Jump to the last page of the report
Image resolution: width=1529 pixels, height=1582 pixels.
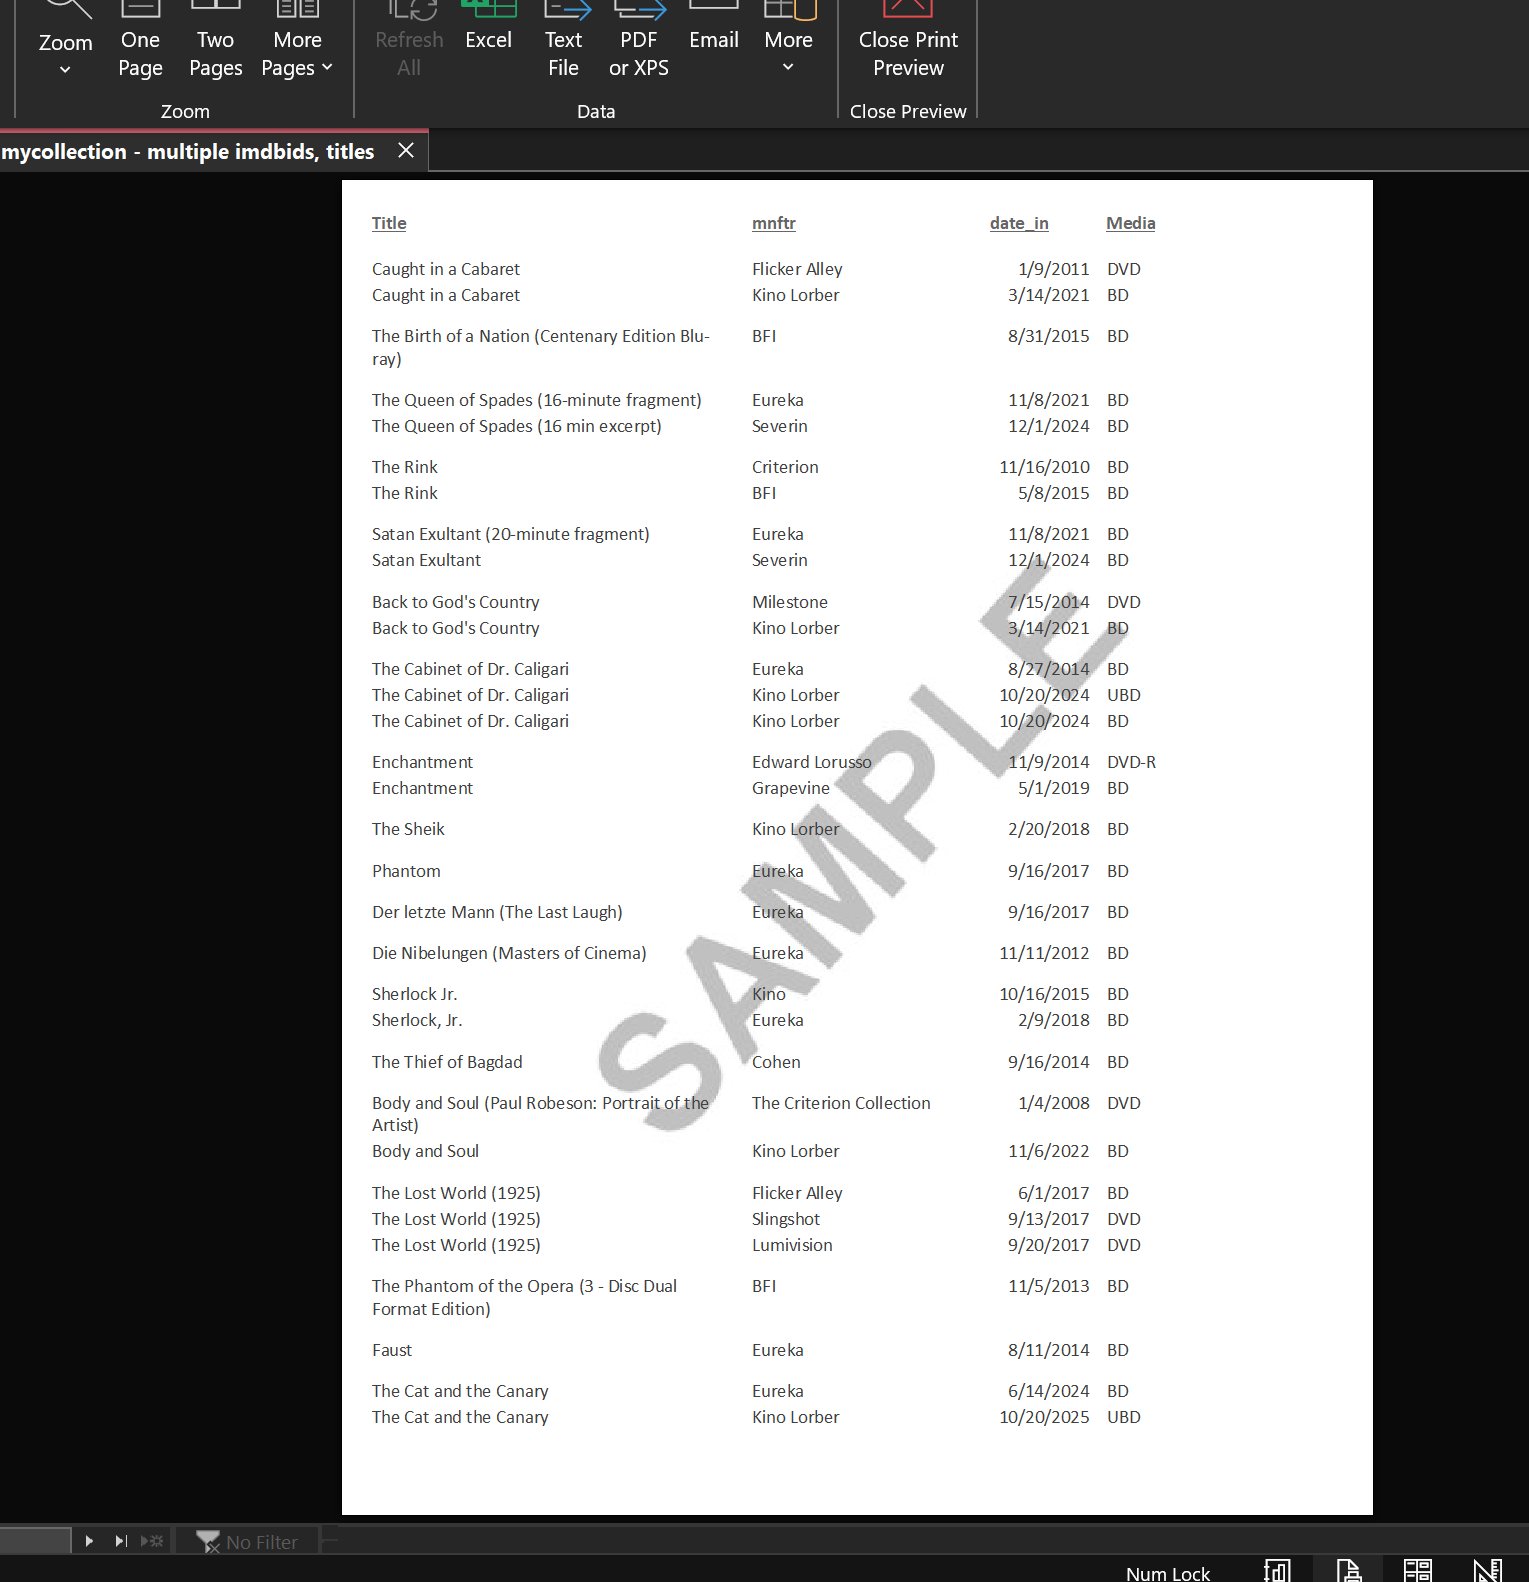click(121, 1541)
